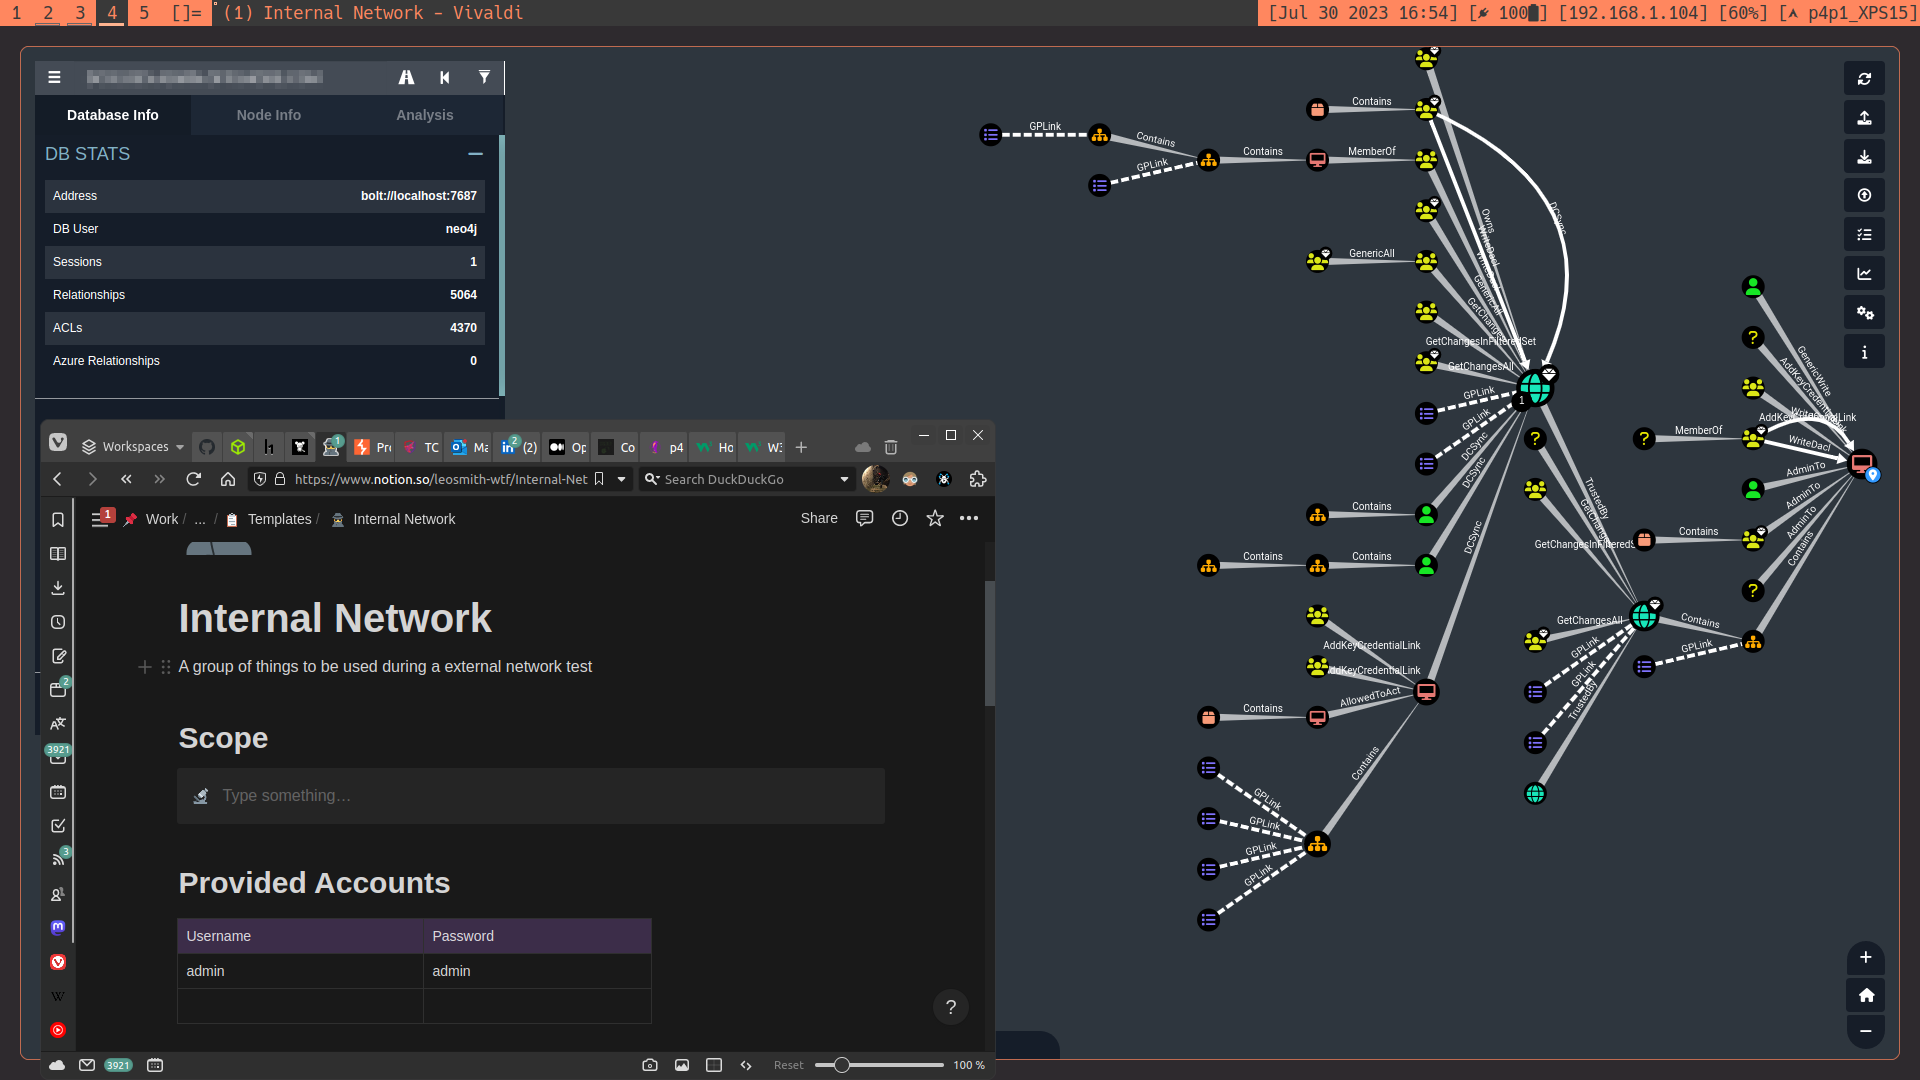This screenshot has width=1920, height=1080.
Task: Click the info 'i' icon in toolbar
Action: 1864,352
